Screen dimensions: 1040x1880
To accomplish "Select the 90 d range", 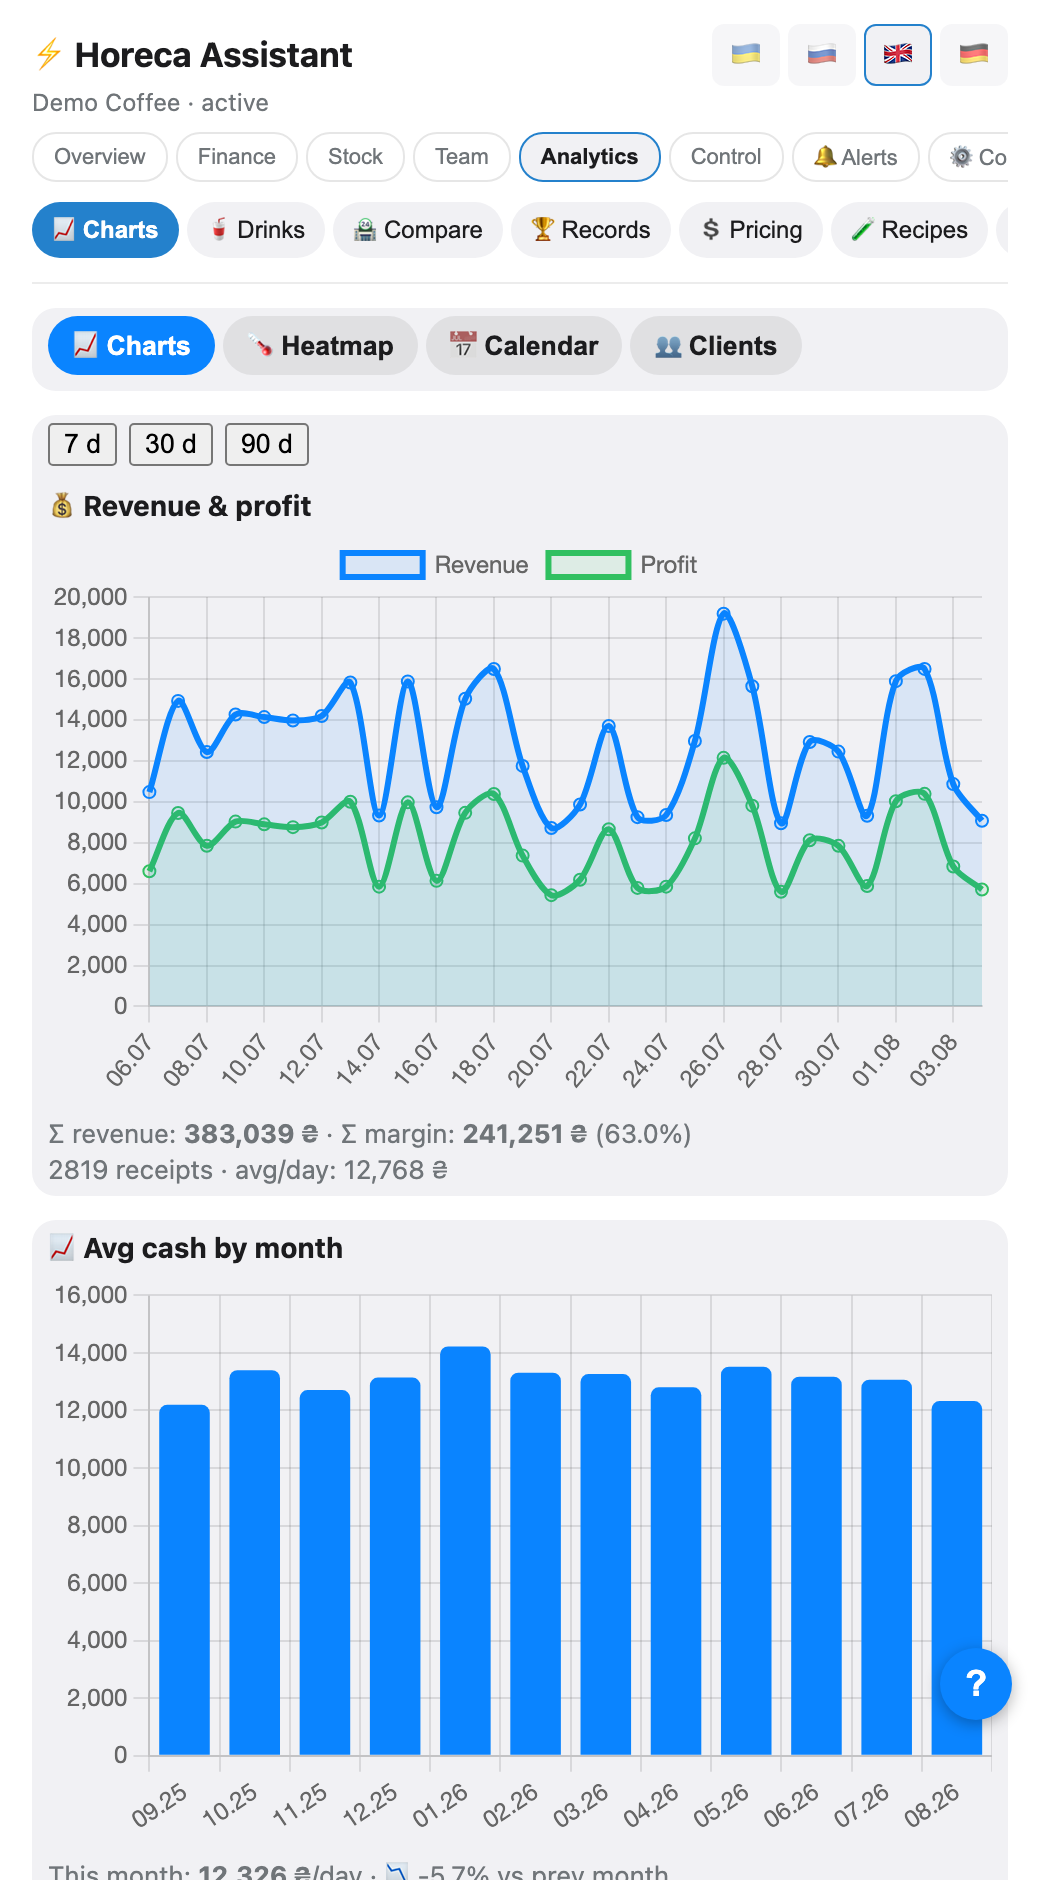I will [x=267, y=444].
